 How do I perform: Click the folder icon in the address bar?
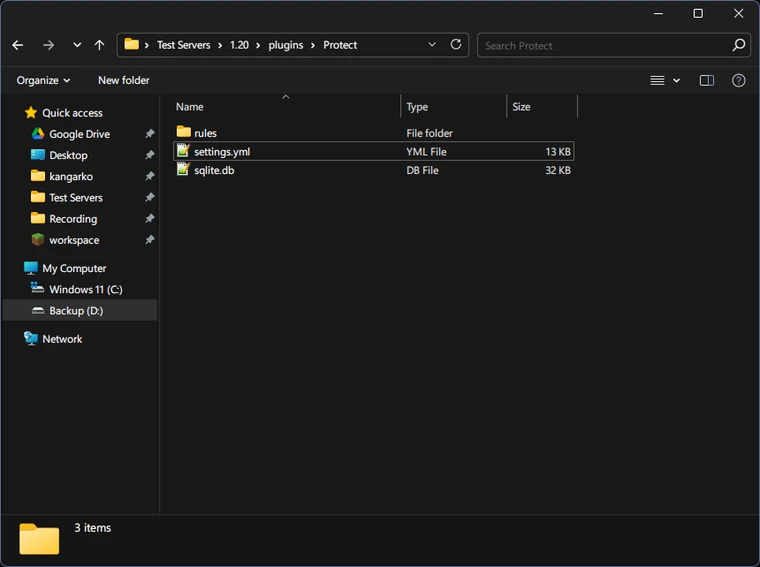(131, 45)
